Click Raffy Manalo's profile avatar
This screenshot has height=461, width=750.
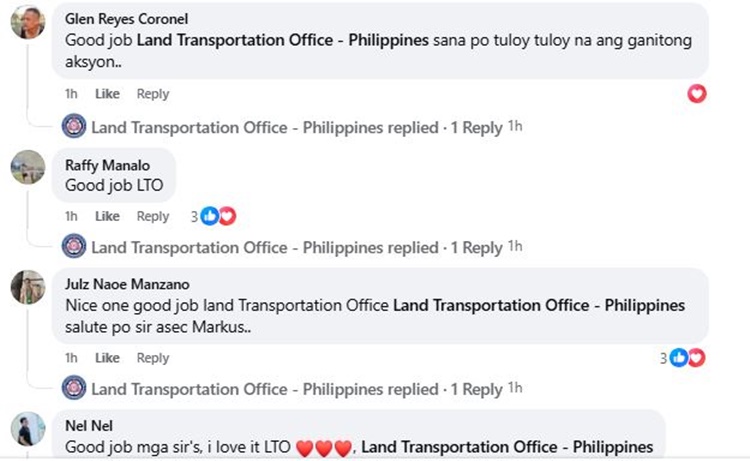point(27,167)
